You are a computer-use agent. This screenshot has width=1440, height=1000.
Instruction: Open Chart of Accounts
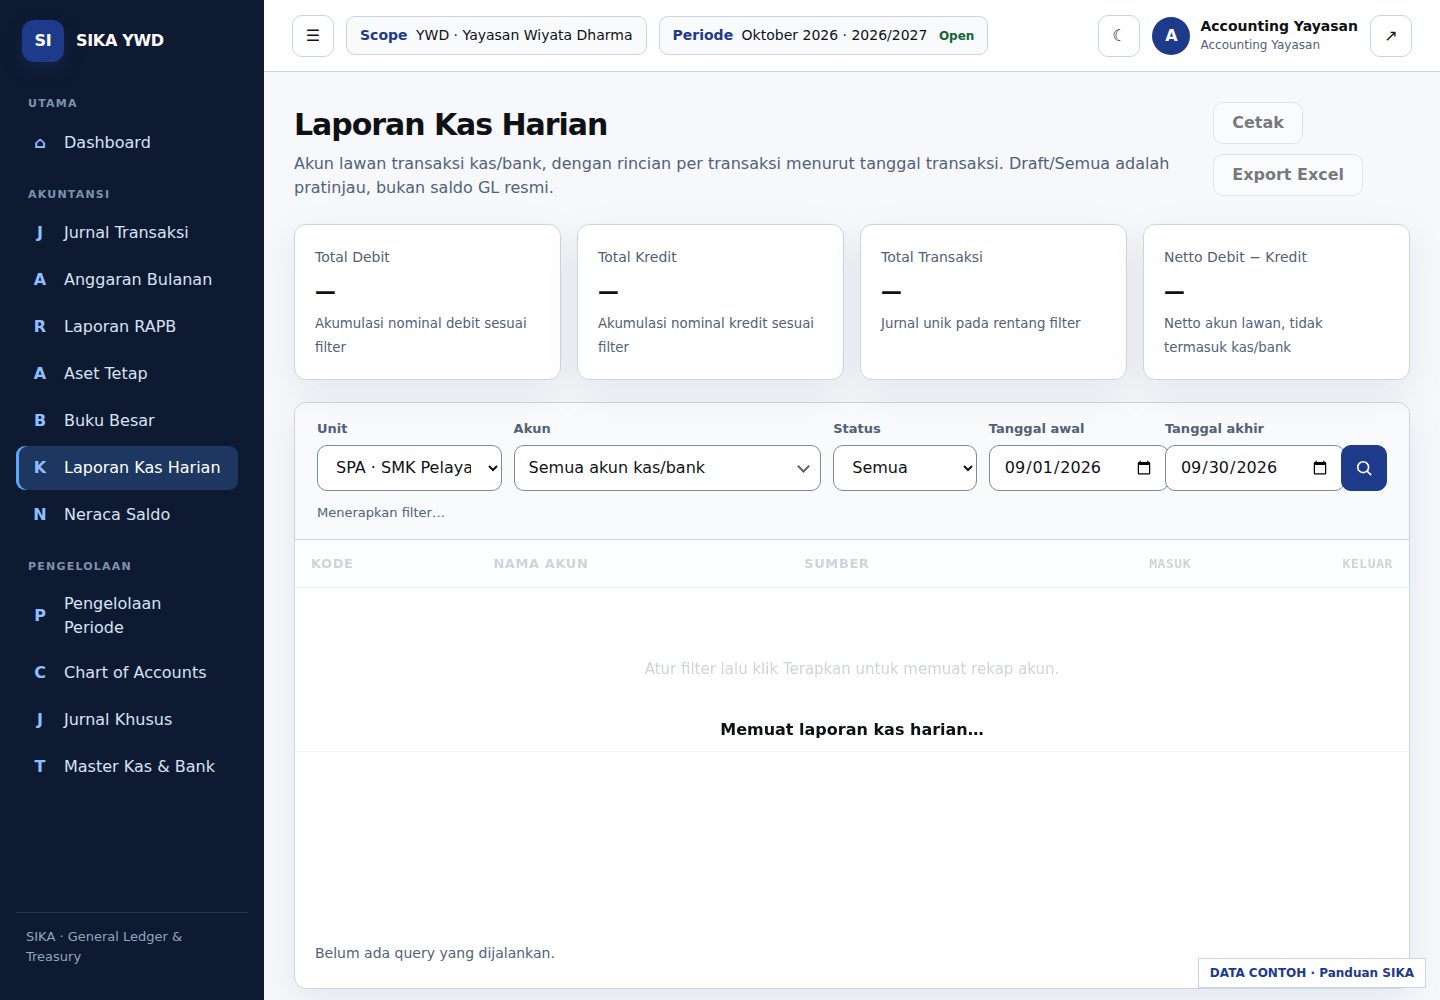coord(127,673)
